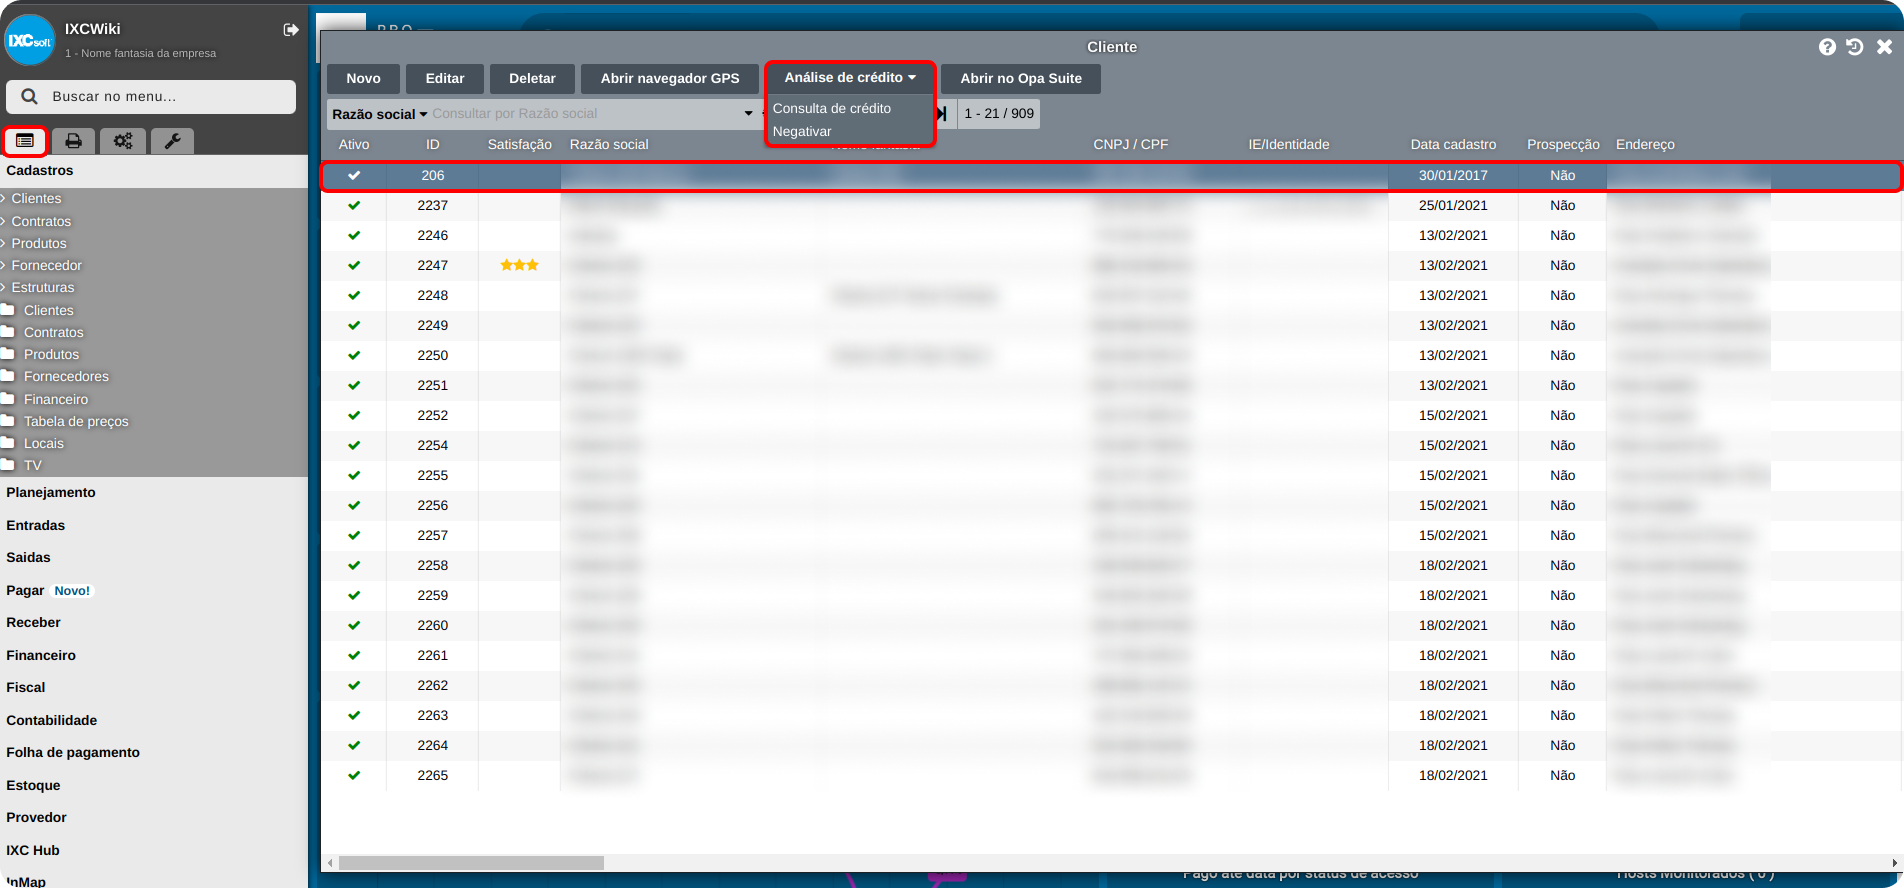Screen dimensions: 1904x888
Task: Click the three-star satisfaction rating in row 2247
Action: point(519,265)
